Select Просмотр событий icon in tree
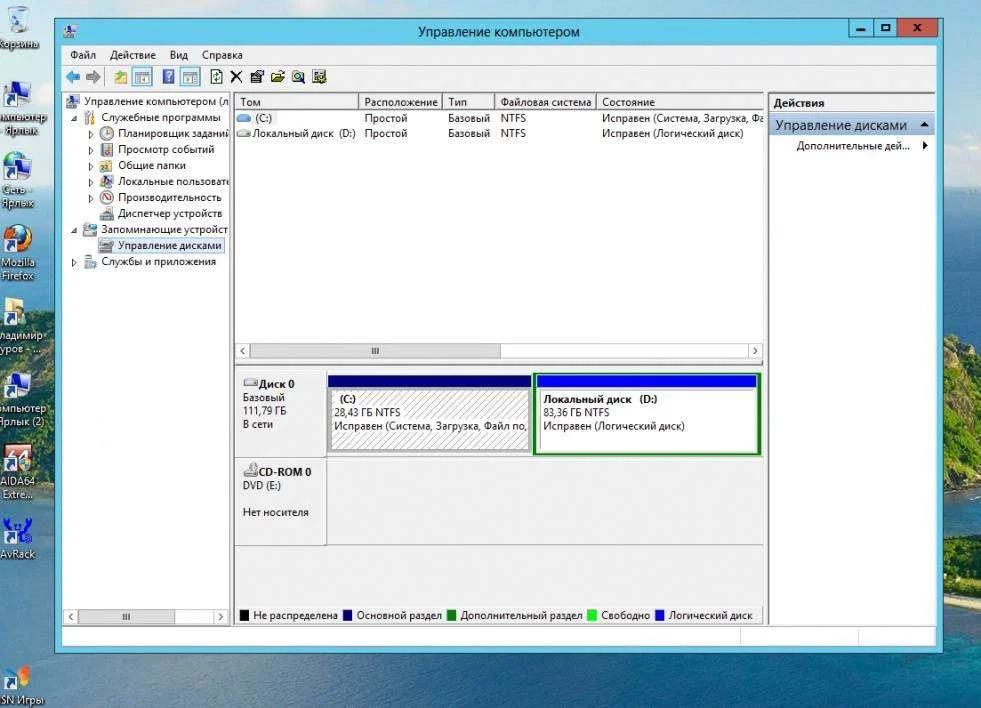Image resolution: width=981 pixels, height=708 pixels. click(x=107, y=149)
